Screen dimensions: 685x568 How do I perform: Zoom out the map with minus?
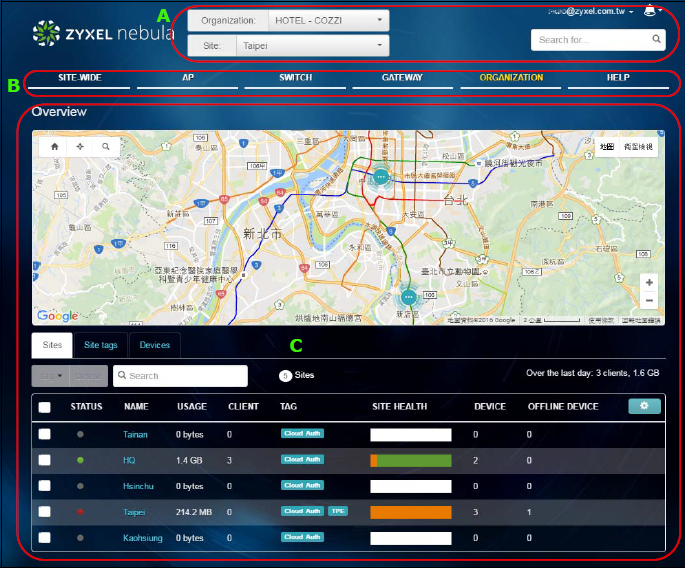649,300
